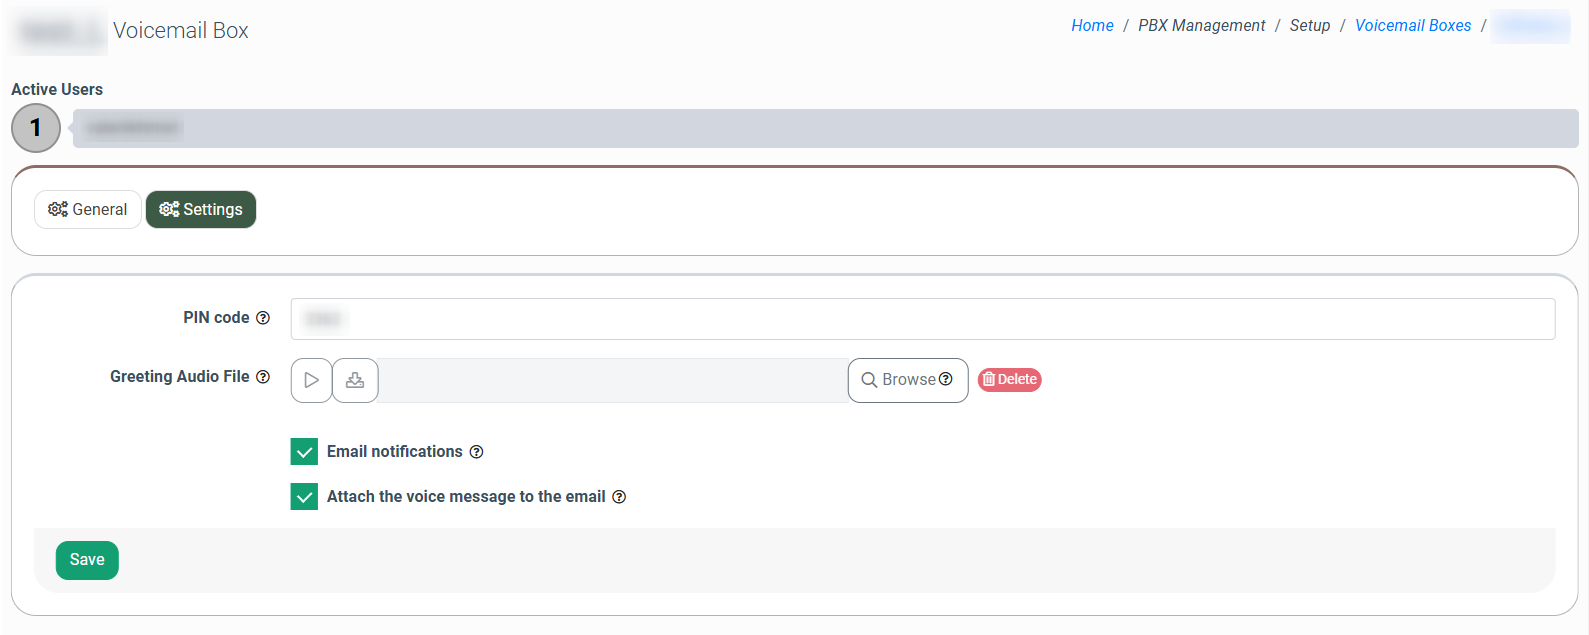This screenshot has height=635, width=1589.
Task: Click the greeting audio file name field
Action: pos(612,380)
